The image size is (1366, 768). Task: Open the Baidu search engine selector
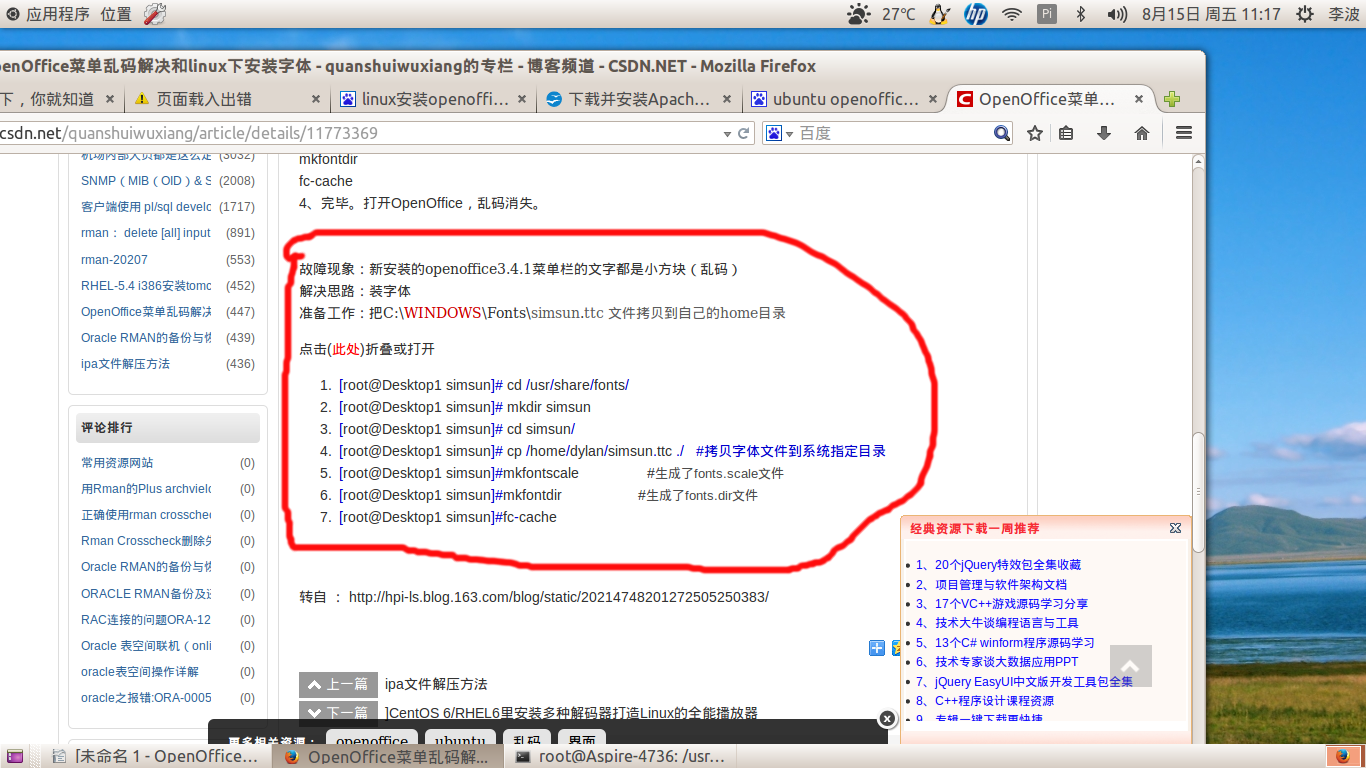click(x=779, y=133)
